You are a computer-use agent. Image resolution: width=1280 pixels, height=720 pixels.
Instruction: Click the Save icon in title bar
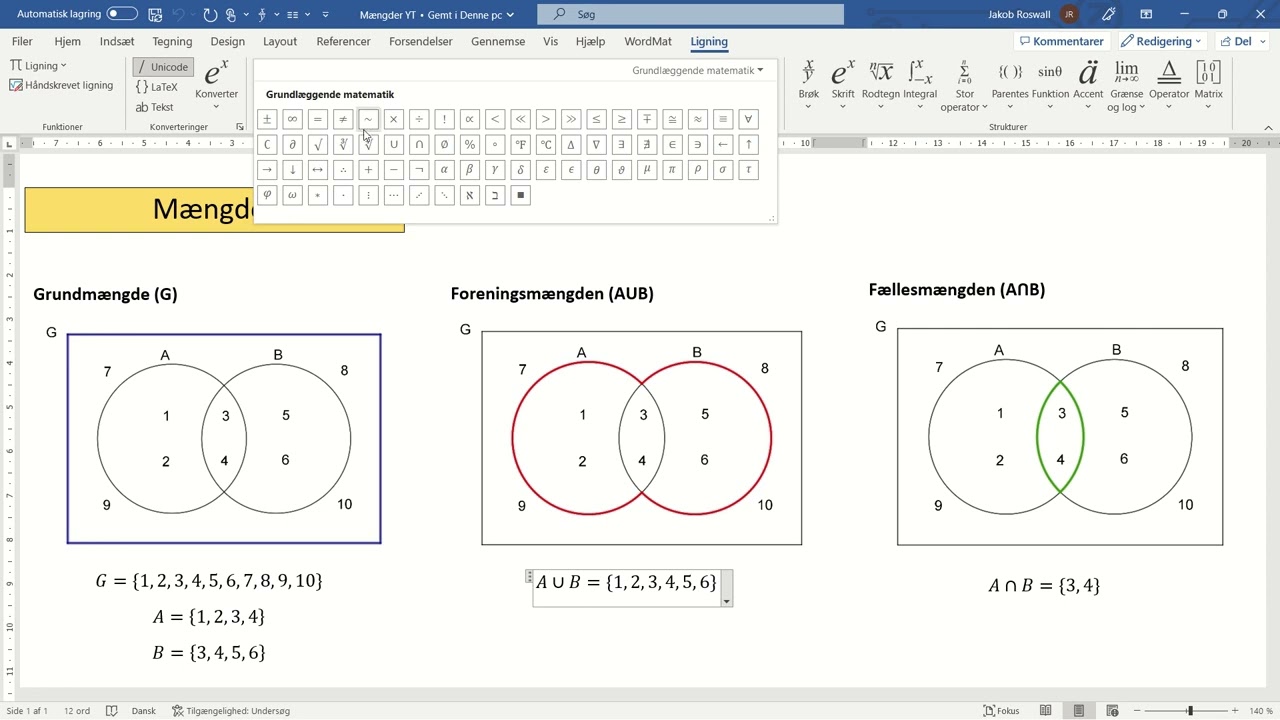(x=155, y=14)
